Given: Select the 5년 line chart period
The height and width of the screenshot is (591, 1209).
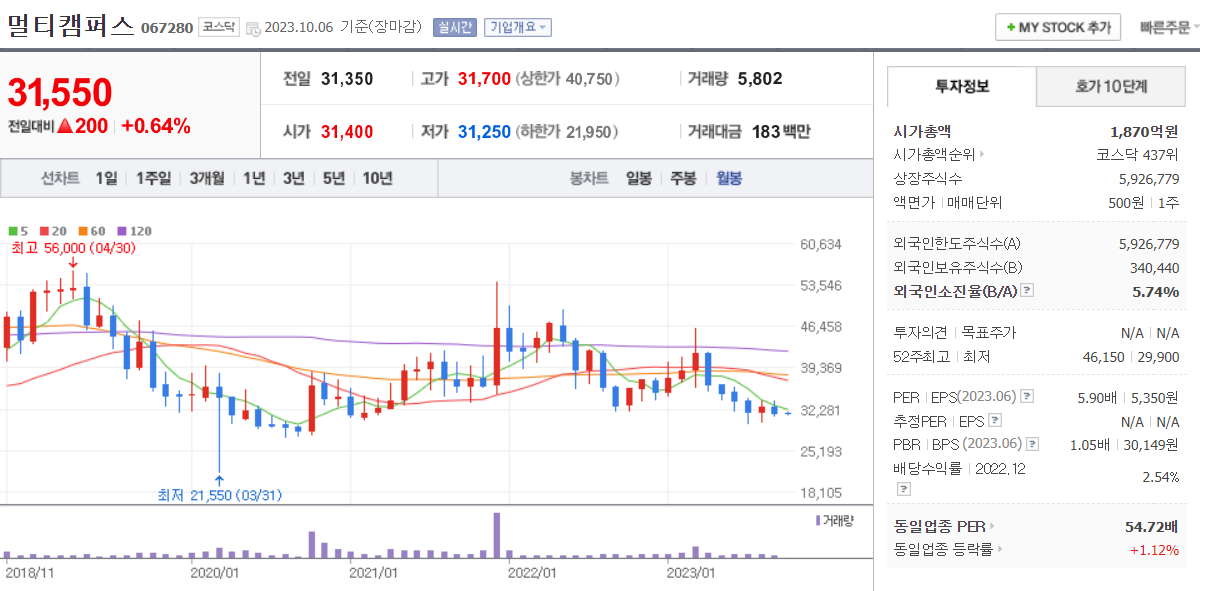Looking at the screenshot, I should tap(334, 178).
